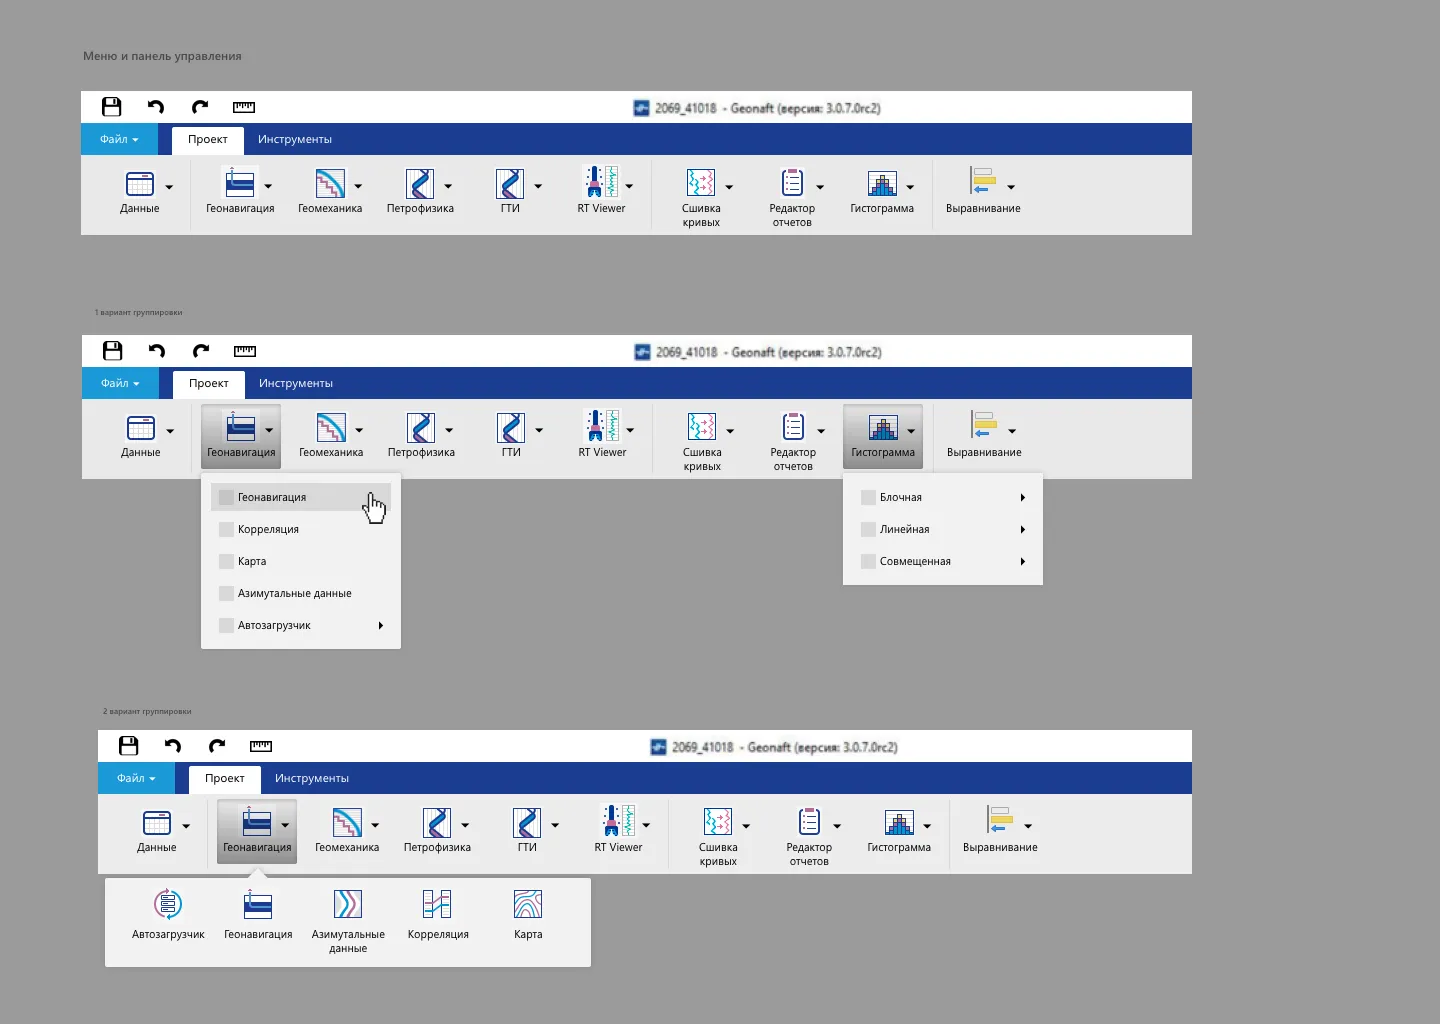
Task: Open the Файл dropdown in the variant 1 panel
Action: 120,383
